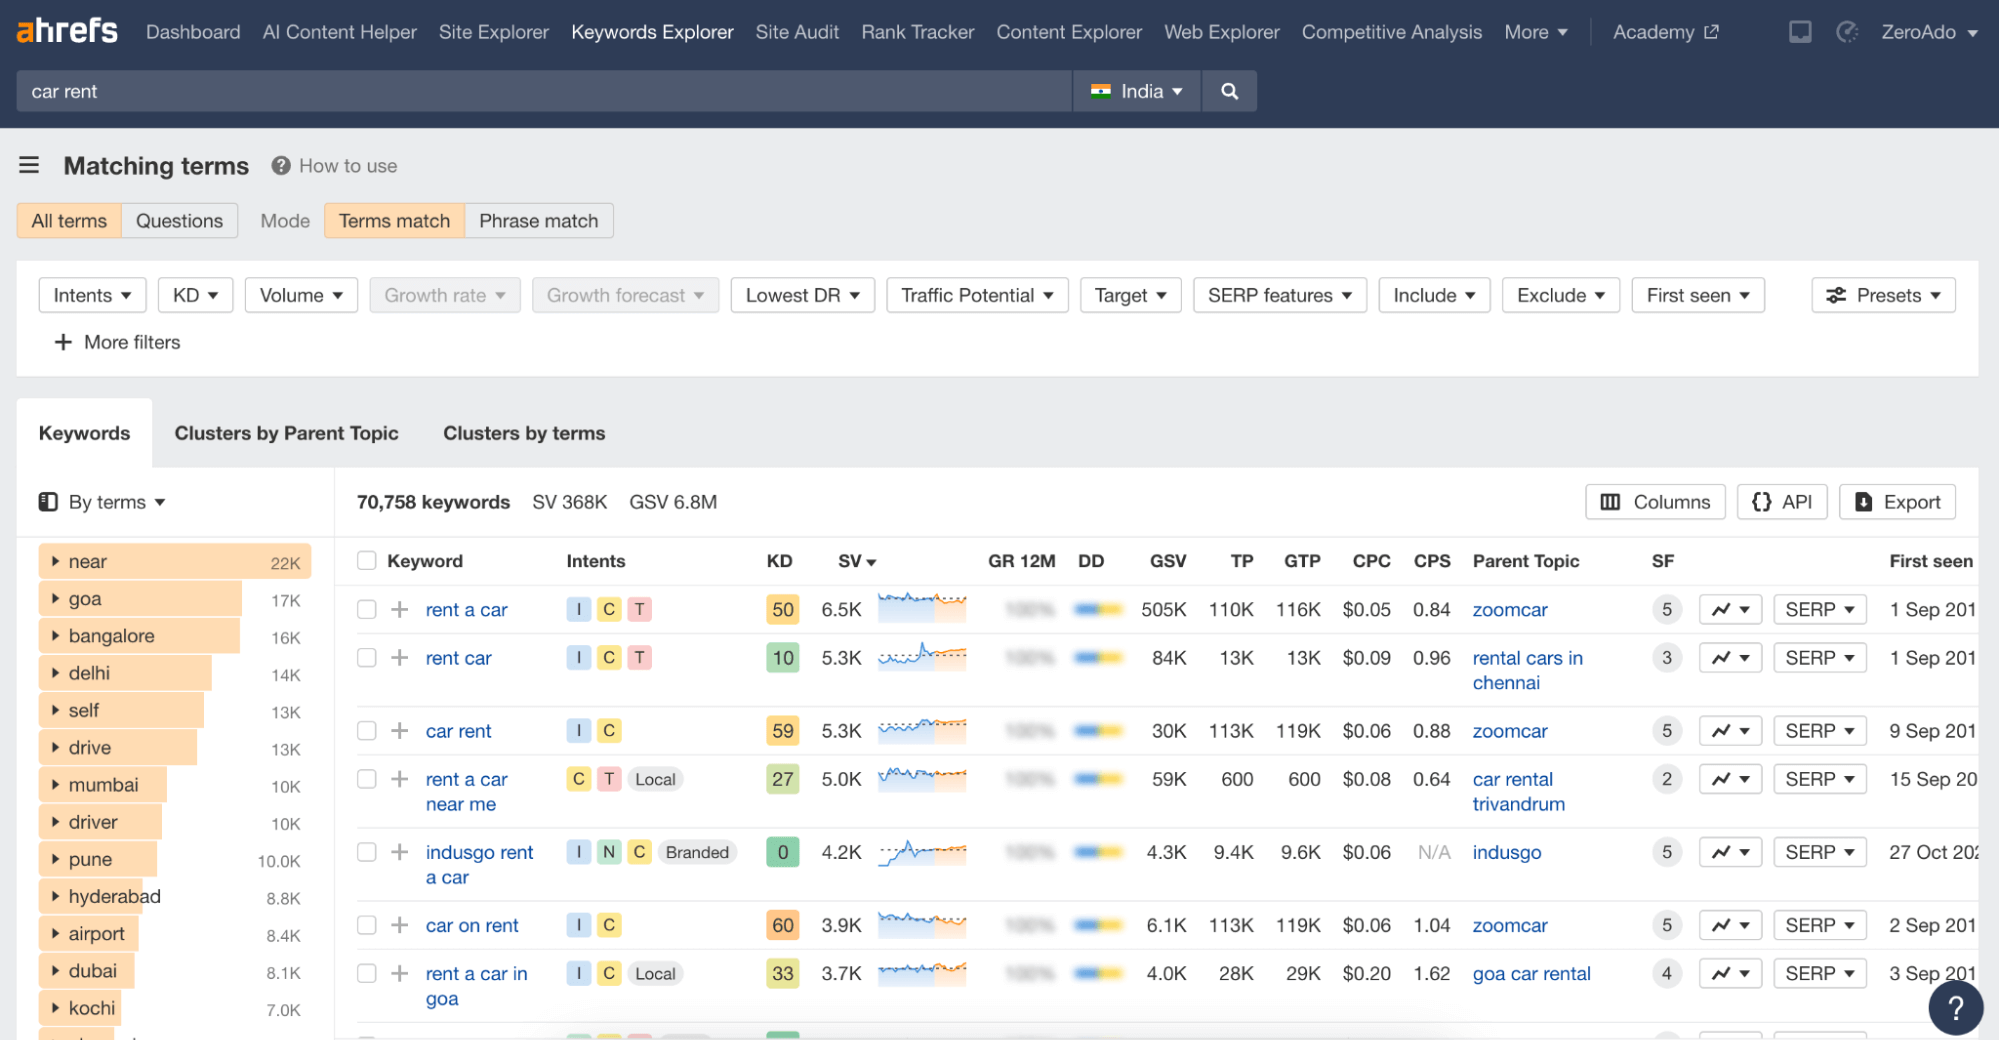Add car rent keyword with plus icon
Viewport: 1999px width, 1041px height.
(x=400, y=731)
